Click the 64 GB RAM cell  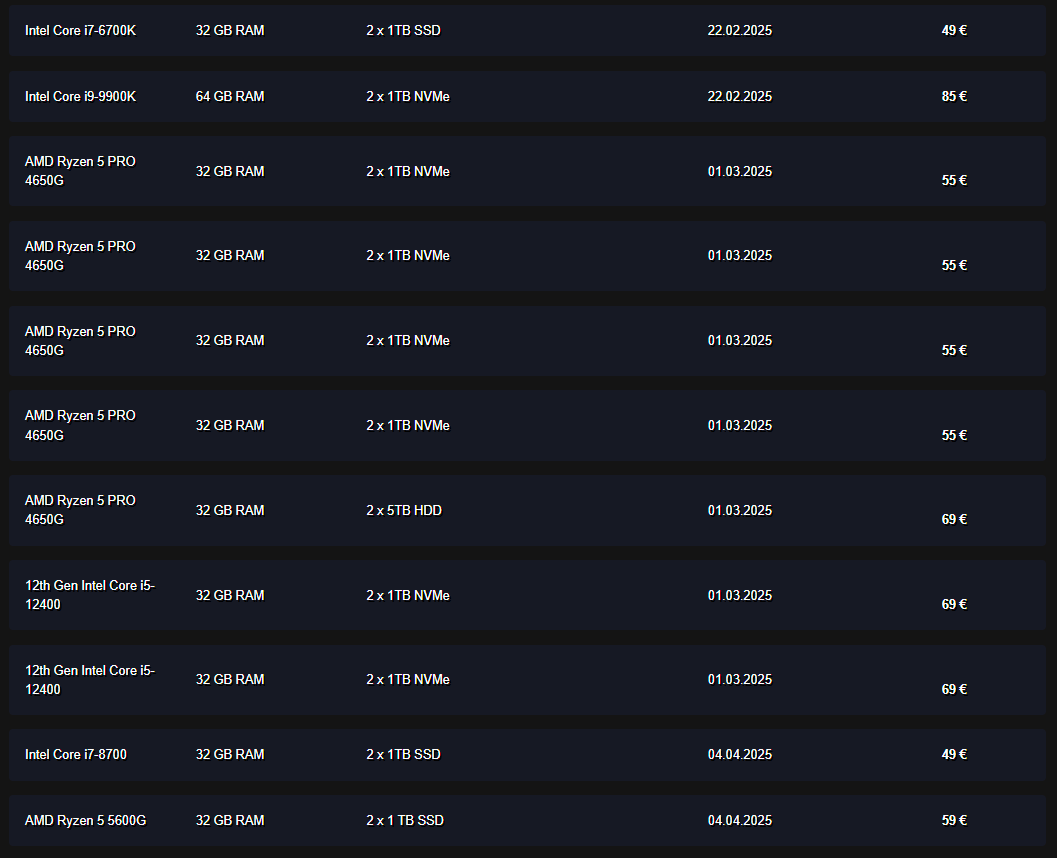[x=230, y=97]
